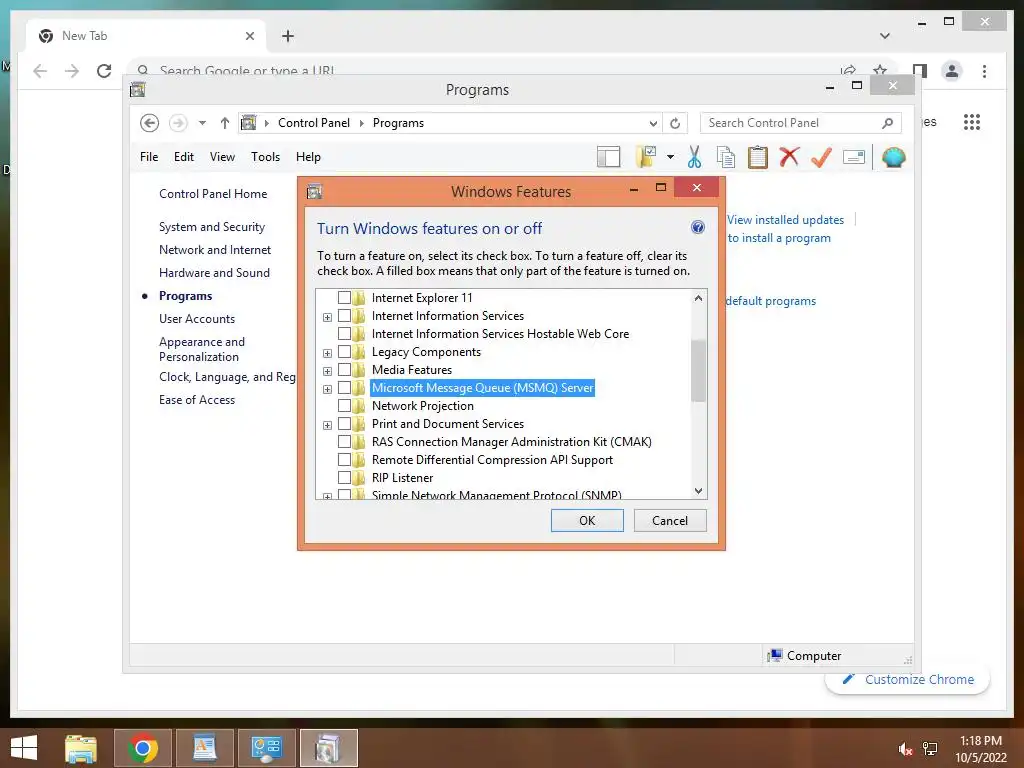Image resolution: width=1024 pixels, height=768 pixels.
Task: Check Internet Information Services Hostable Web Core
Action: tap(344, 334)
